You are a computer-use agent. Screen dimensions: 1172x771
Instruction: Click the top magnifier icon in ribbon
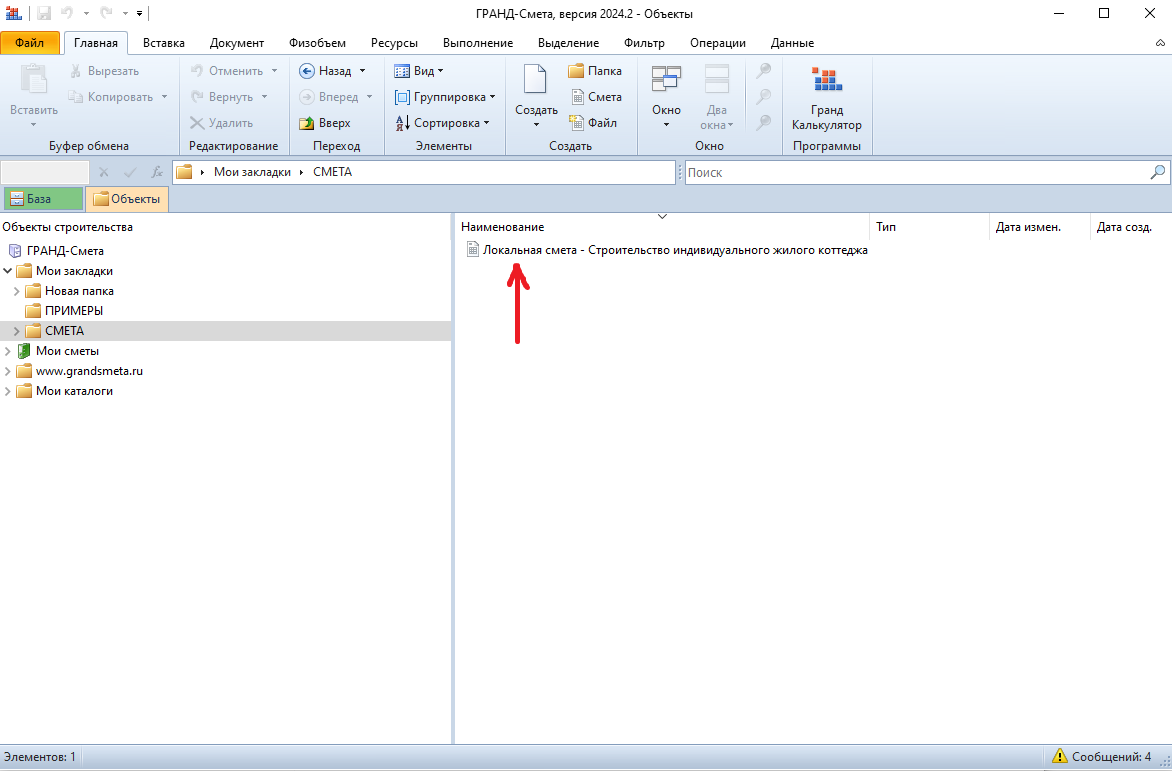point(763,71)
